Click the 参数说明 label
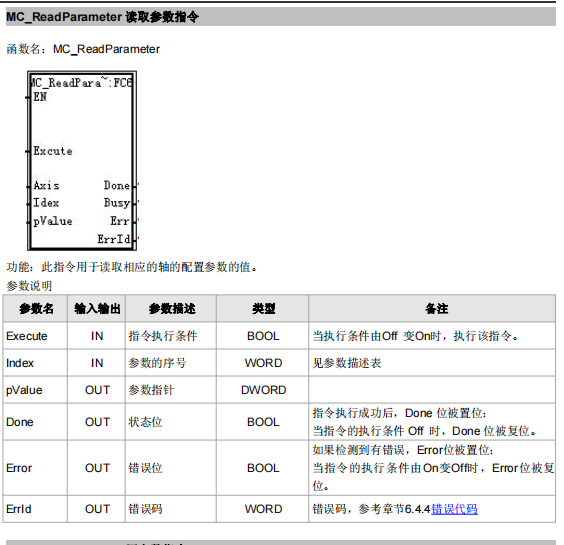This screenshot has width=564, height=545. coord(29,286)
